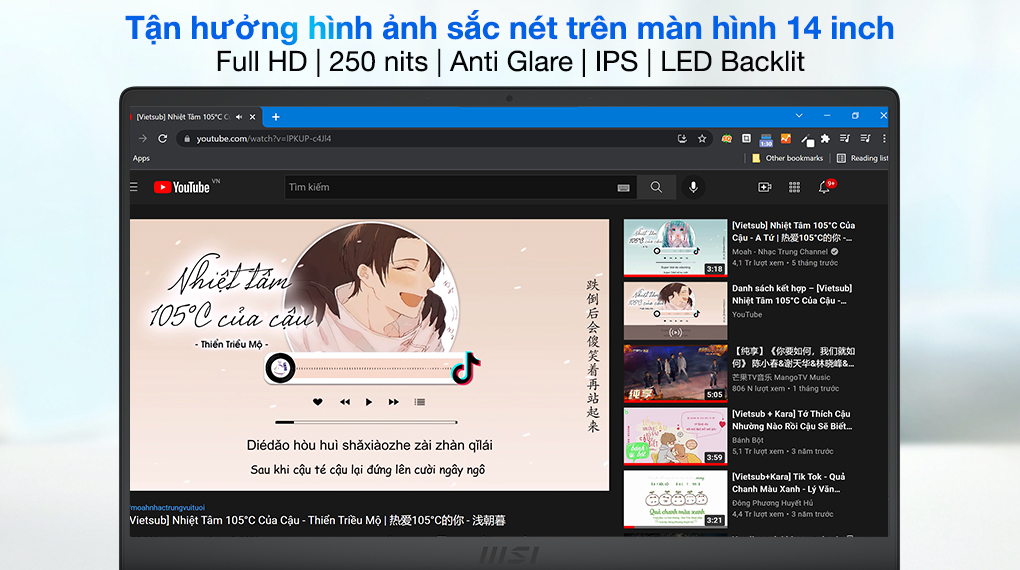Click the browser forward arrow
This screenshot has width=1020, height=570.
(142, 138)
